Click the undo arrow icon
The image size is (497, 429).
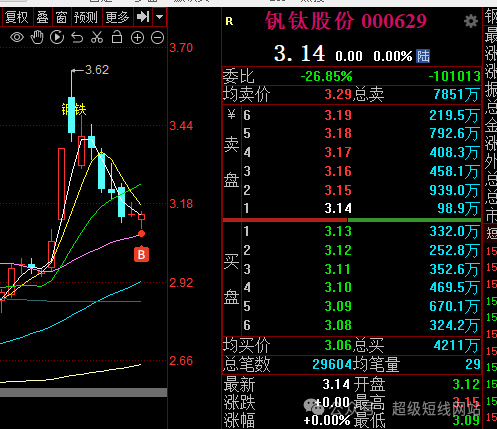point(77,38)
